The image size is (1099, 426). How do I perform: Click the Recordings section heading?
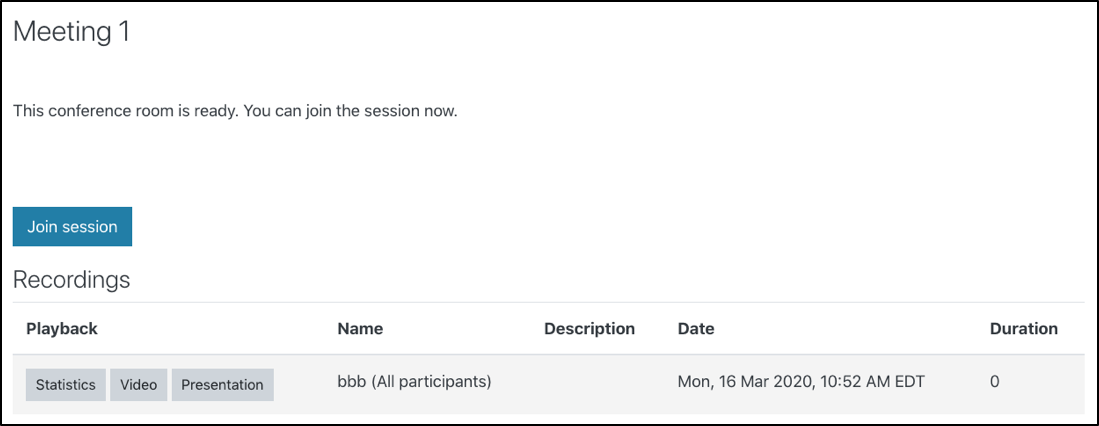pos(71,280)
